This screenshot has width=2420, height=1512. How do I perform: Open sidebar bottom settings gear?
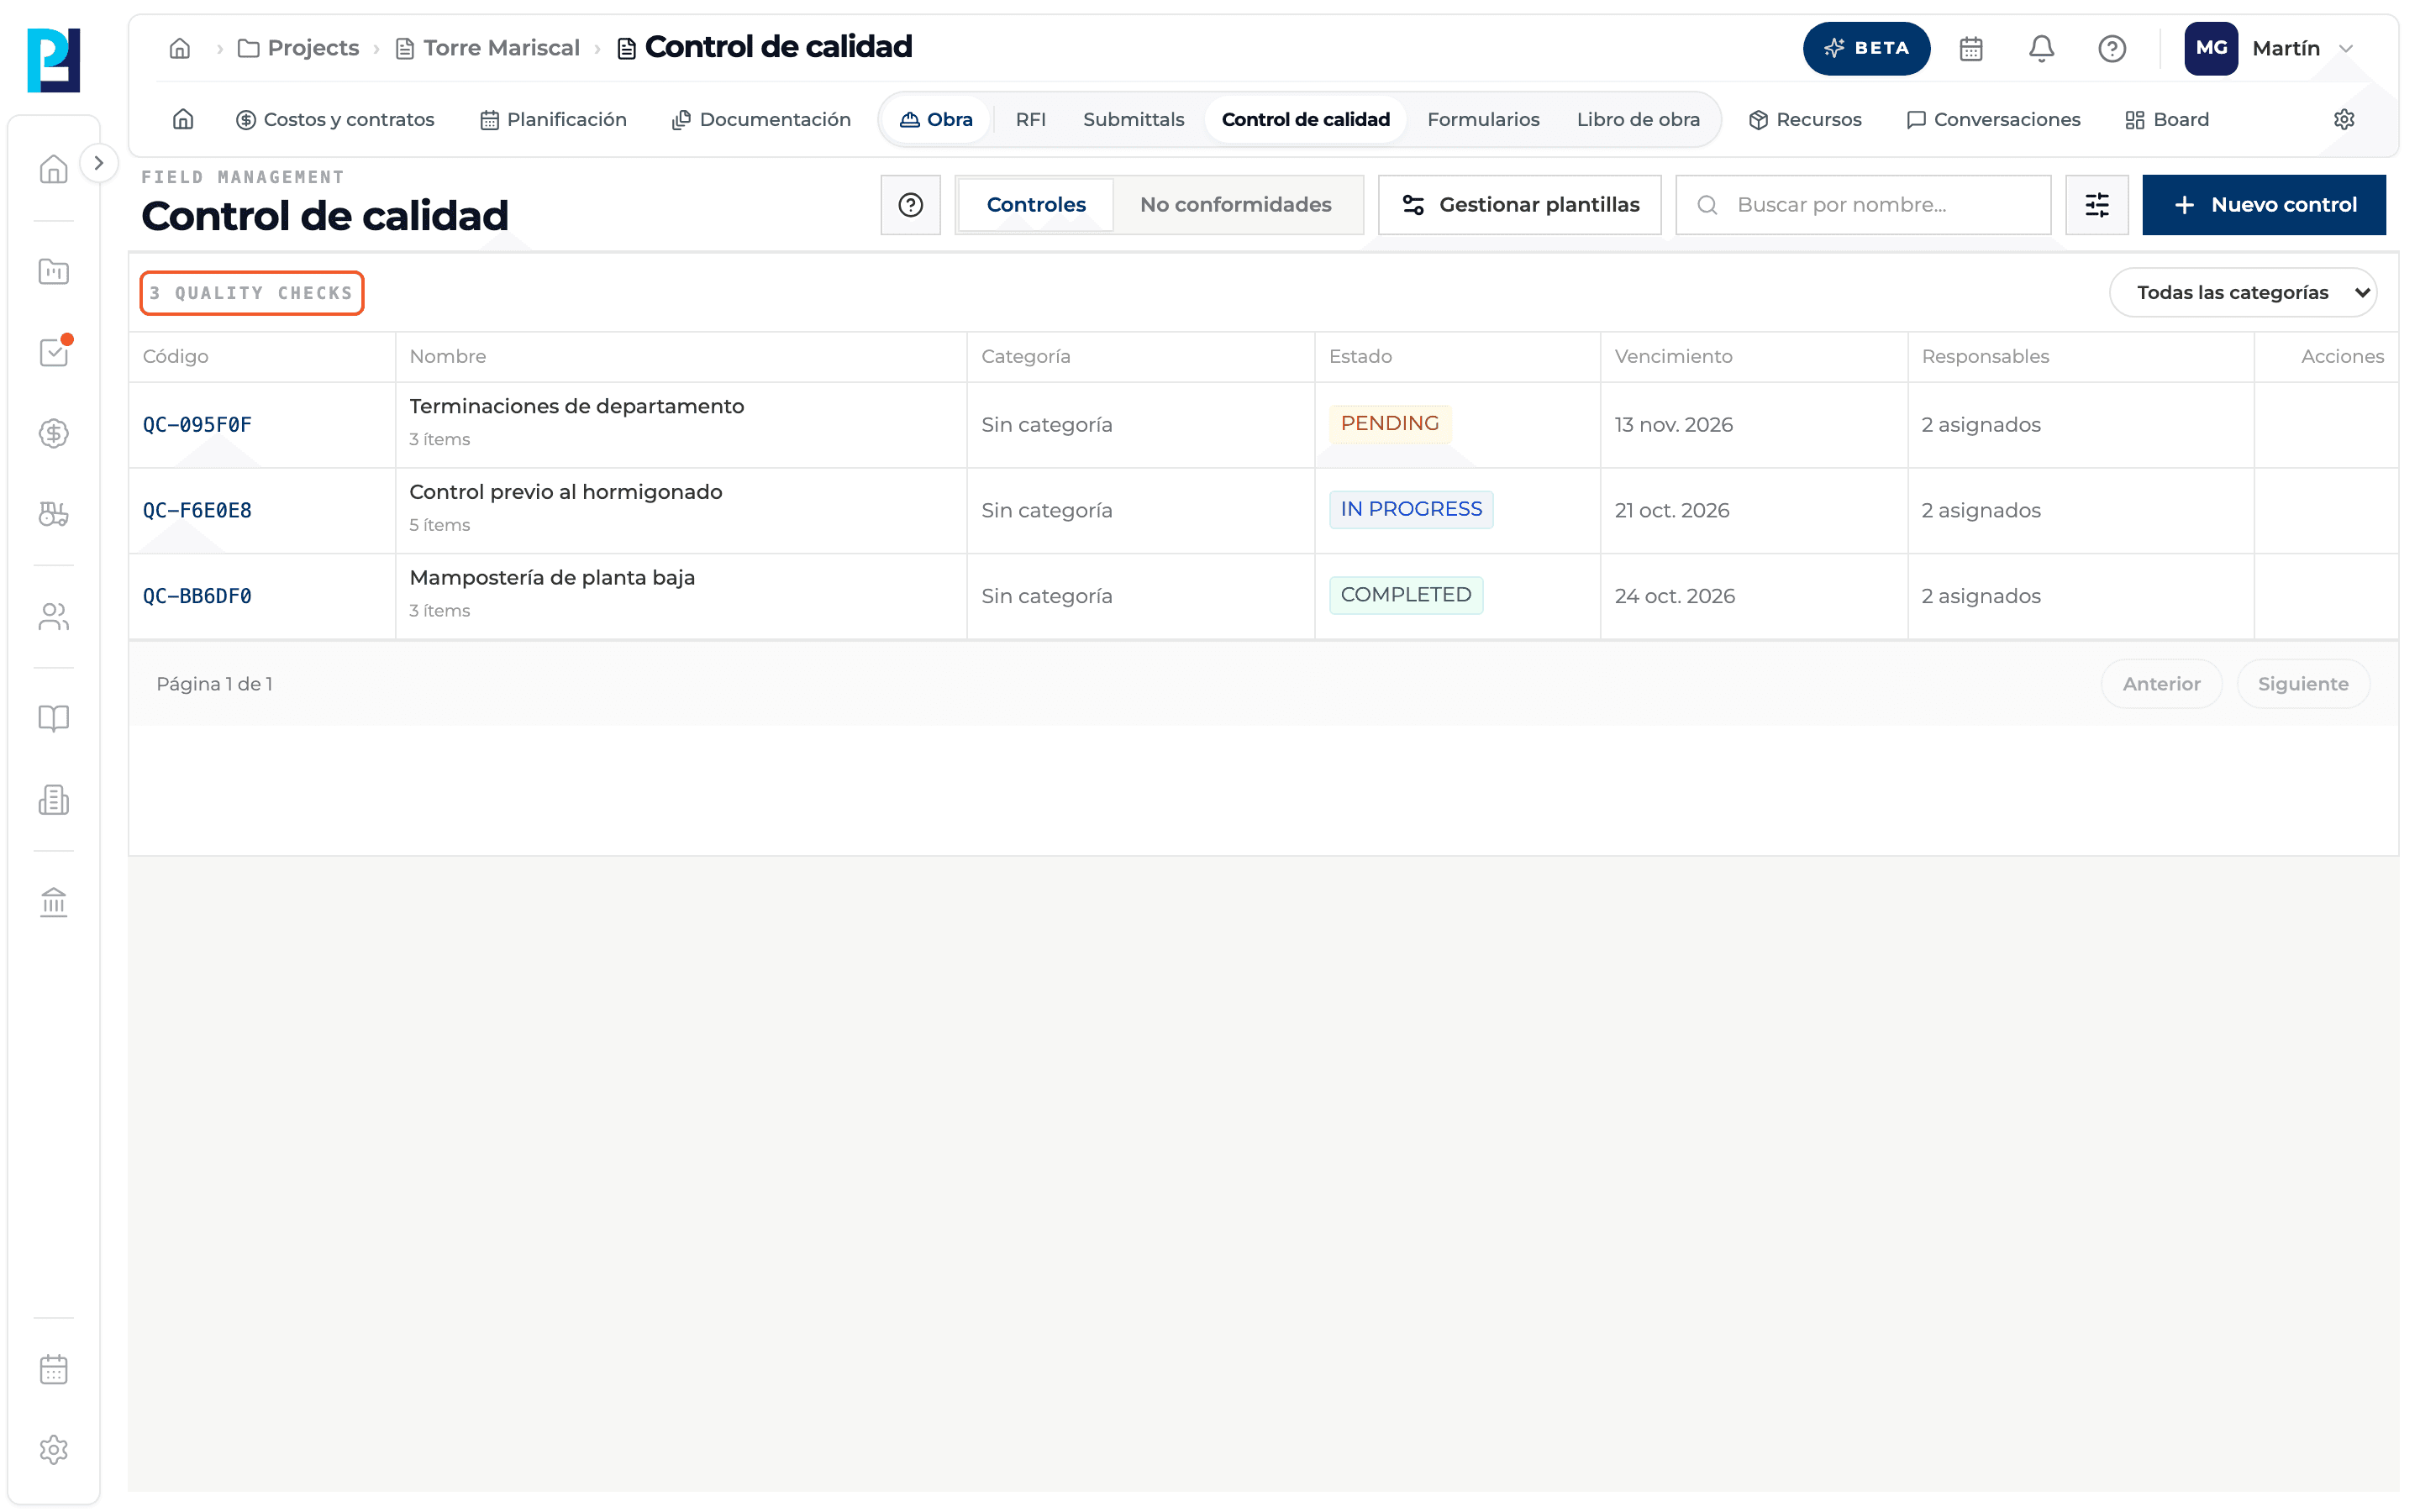pyautogui.click(x=54, y=1450)
